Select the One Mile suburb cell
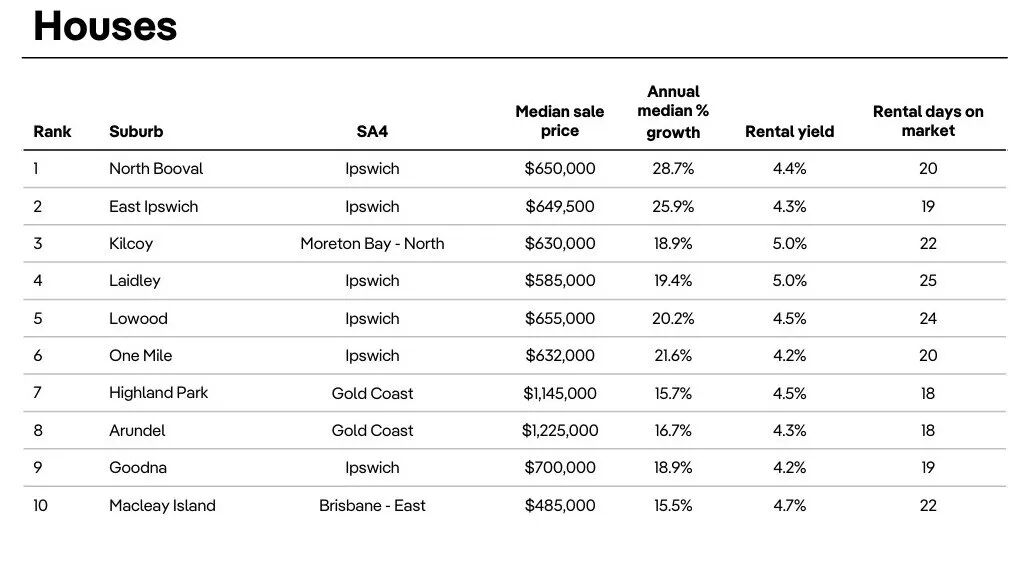This screenshot has width=1021, height=574. click(x=141, y=356)
